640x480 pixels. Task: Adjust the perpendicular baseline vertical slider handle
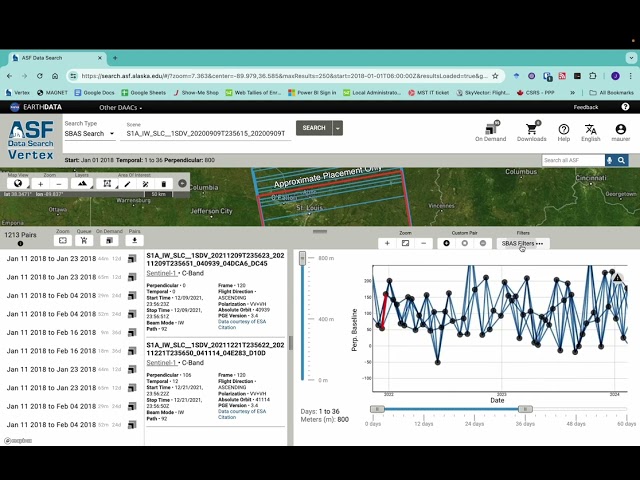302,258
